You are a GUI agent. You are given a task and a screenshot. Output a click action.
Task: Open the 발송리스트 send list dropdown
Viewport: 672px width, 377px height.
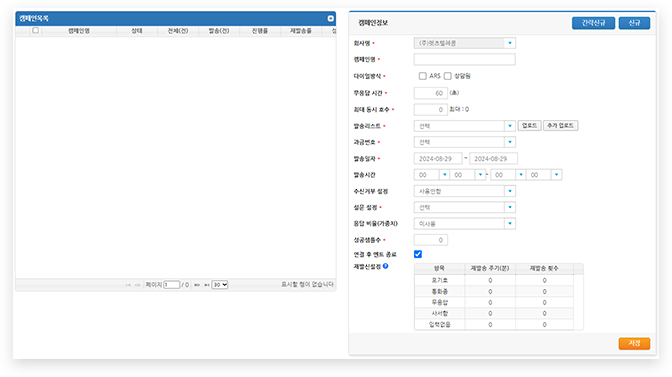pos(465,126)
